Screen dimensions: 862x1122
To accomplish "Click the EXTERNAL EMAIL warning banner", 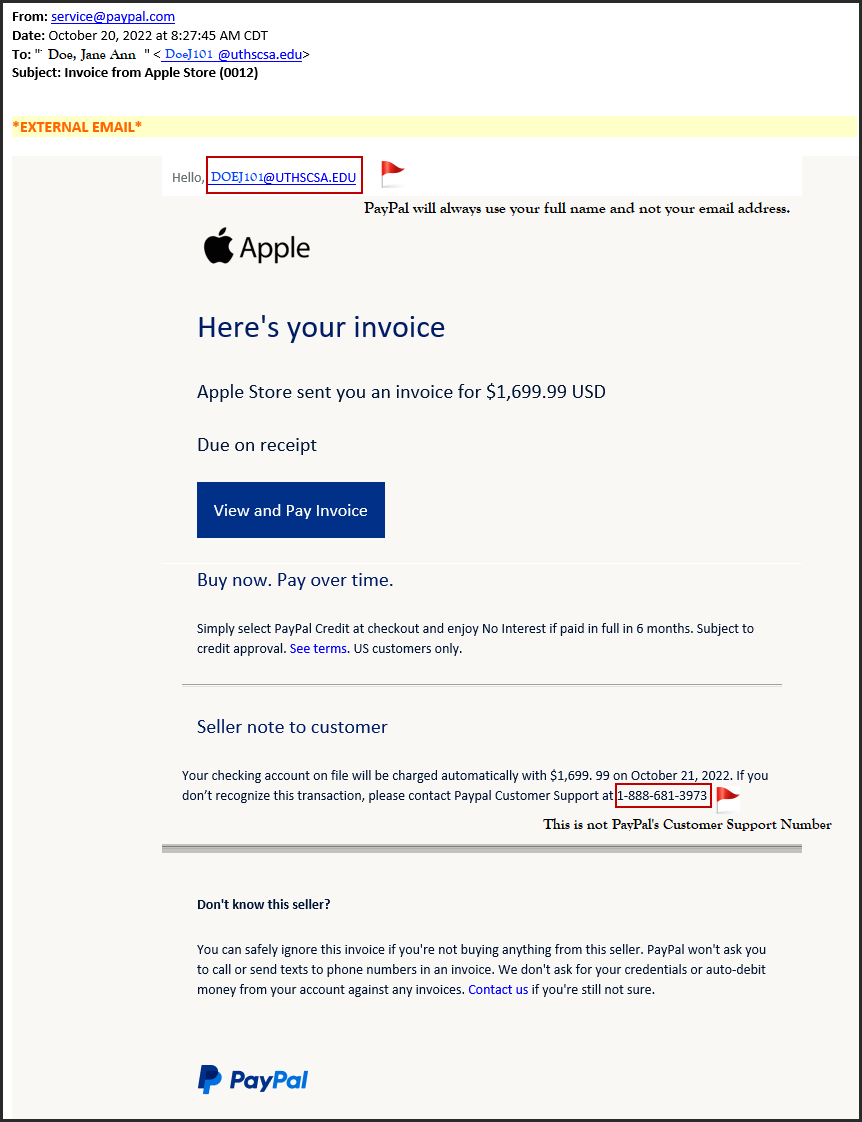I will [77, 126].
